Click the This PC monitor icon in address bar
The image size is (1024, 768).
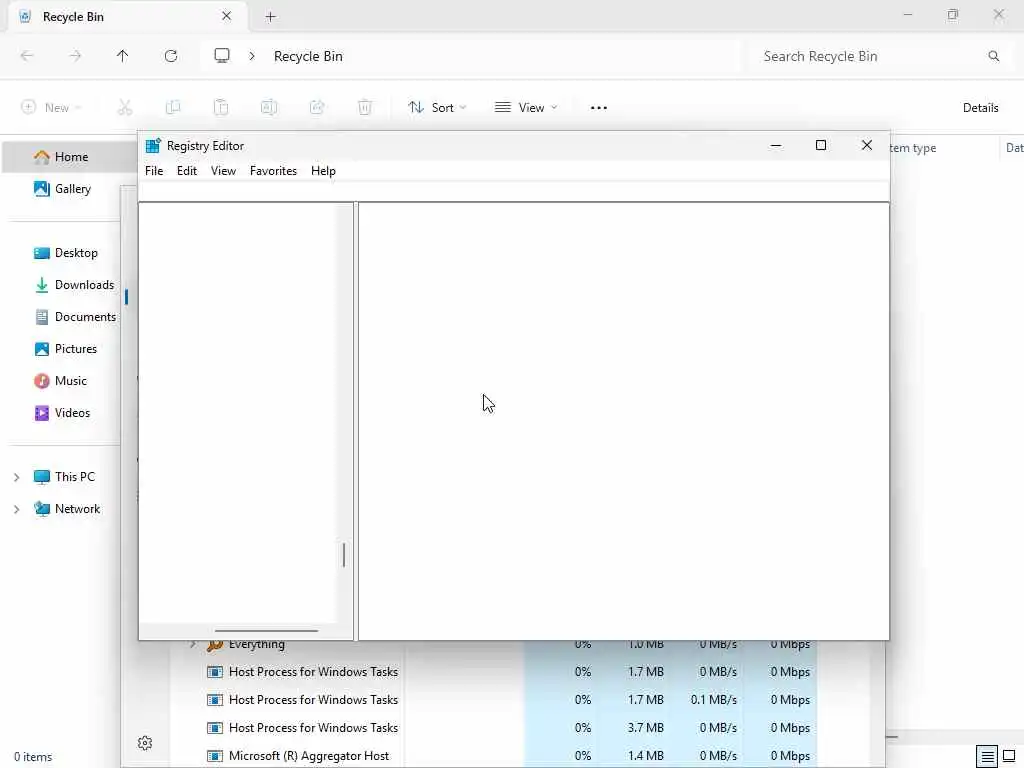[222, 56]
